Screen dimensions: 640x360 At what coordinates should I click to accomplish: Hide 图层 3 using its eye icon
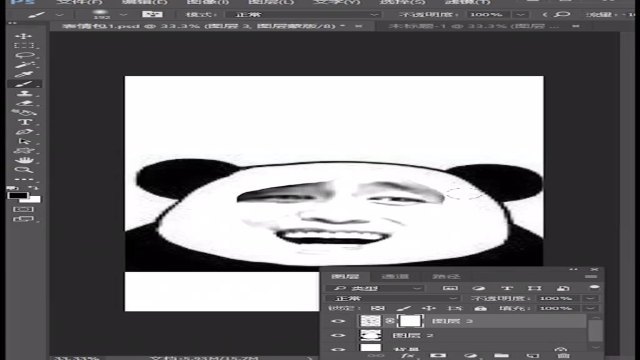click(x=338, y=321)
